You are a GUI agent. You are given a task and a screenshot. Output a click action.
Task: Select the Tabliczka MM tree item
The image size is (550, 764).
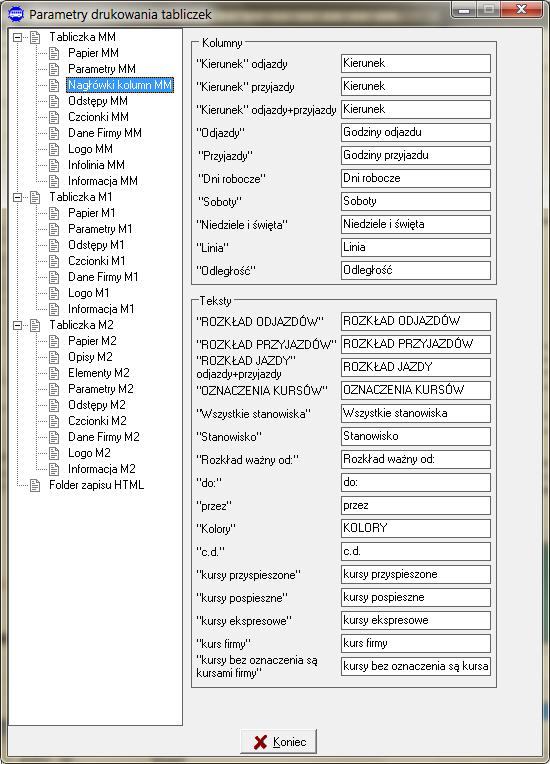tap(82, 37)
